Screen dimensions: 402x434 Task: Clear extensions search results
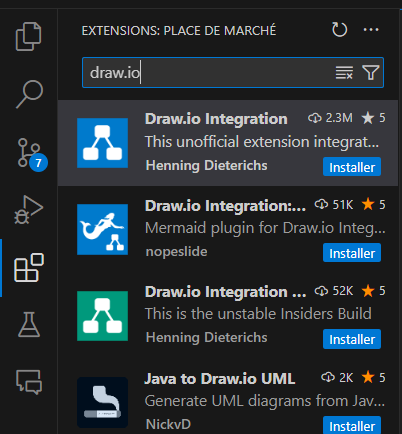tap(344, 72)
